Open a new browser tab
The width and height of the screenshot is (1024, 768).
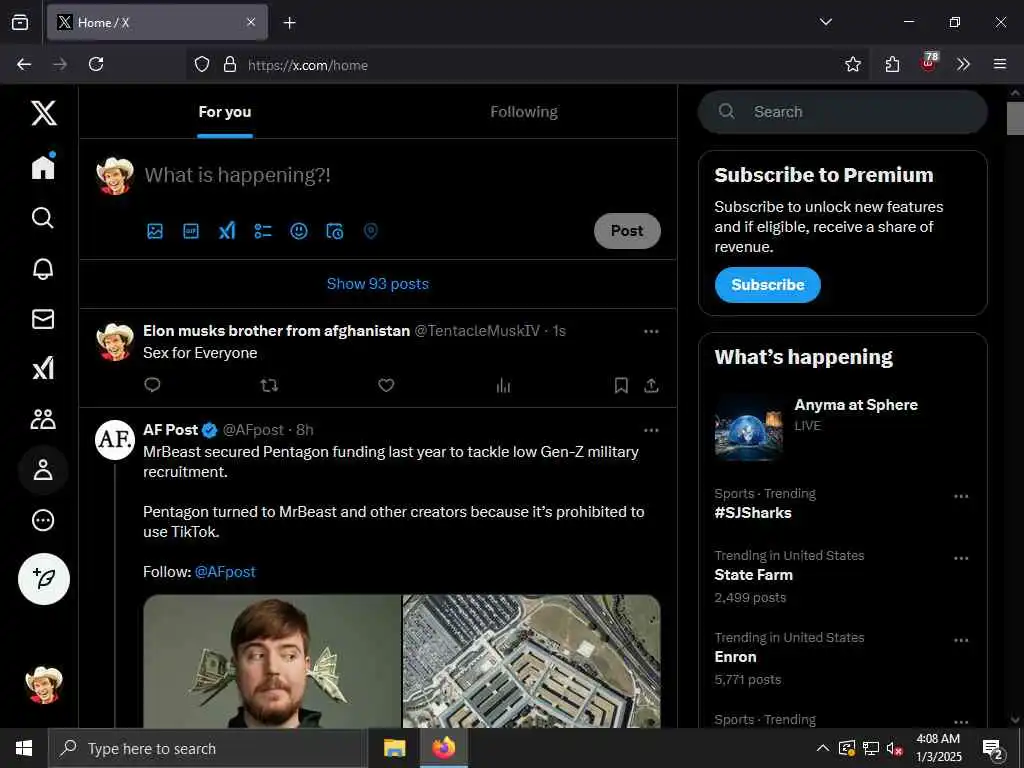click(289, 23)
